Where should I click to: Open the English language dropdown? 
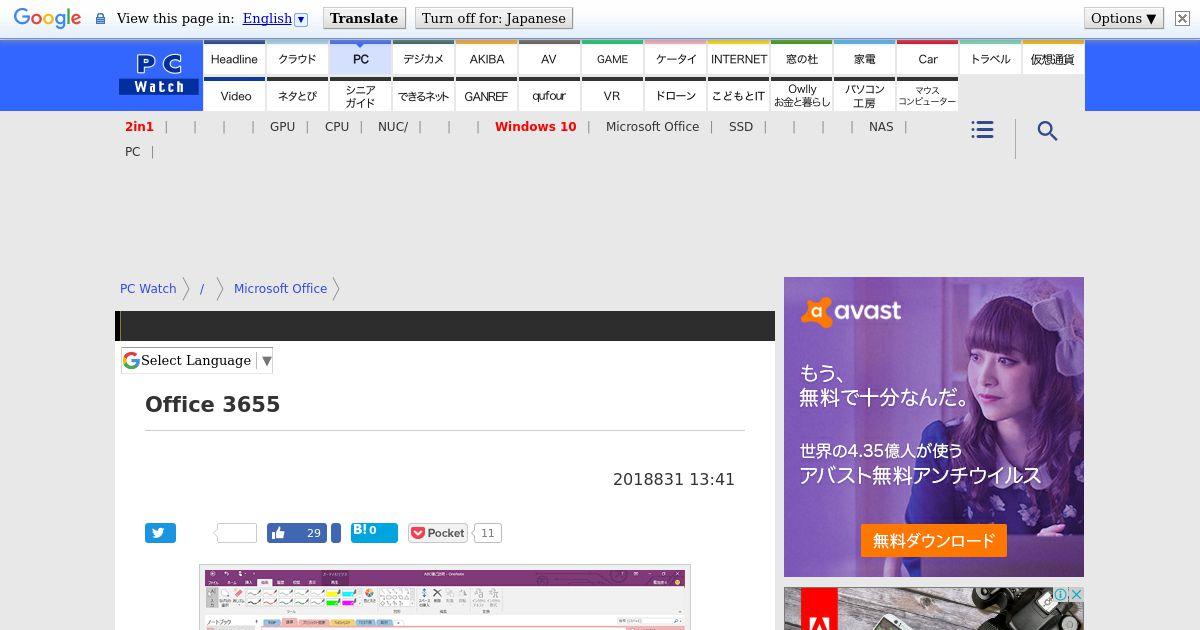(274, 18)
